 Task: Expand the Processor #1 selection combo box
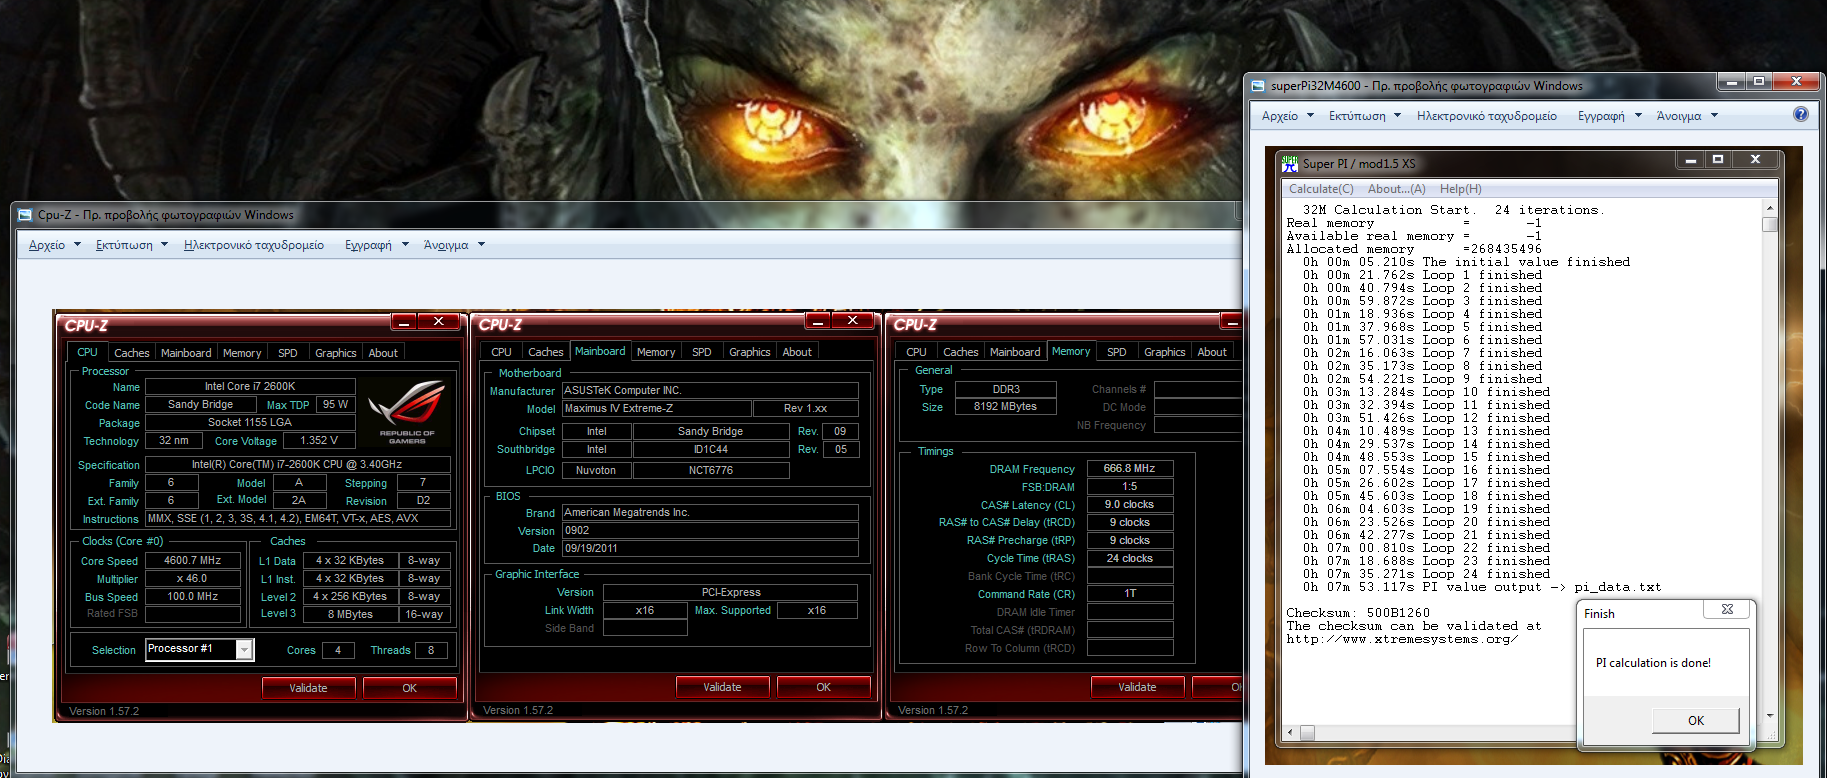pos(244,650)
